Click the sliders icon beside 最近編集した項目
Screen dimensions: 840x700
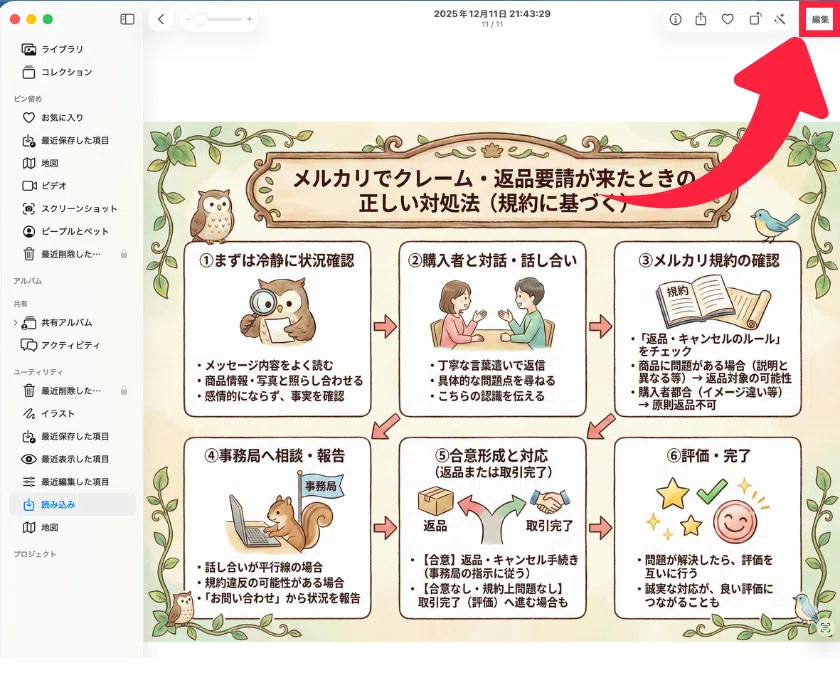[x=29, y=481]
